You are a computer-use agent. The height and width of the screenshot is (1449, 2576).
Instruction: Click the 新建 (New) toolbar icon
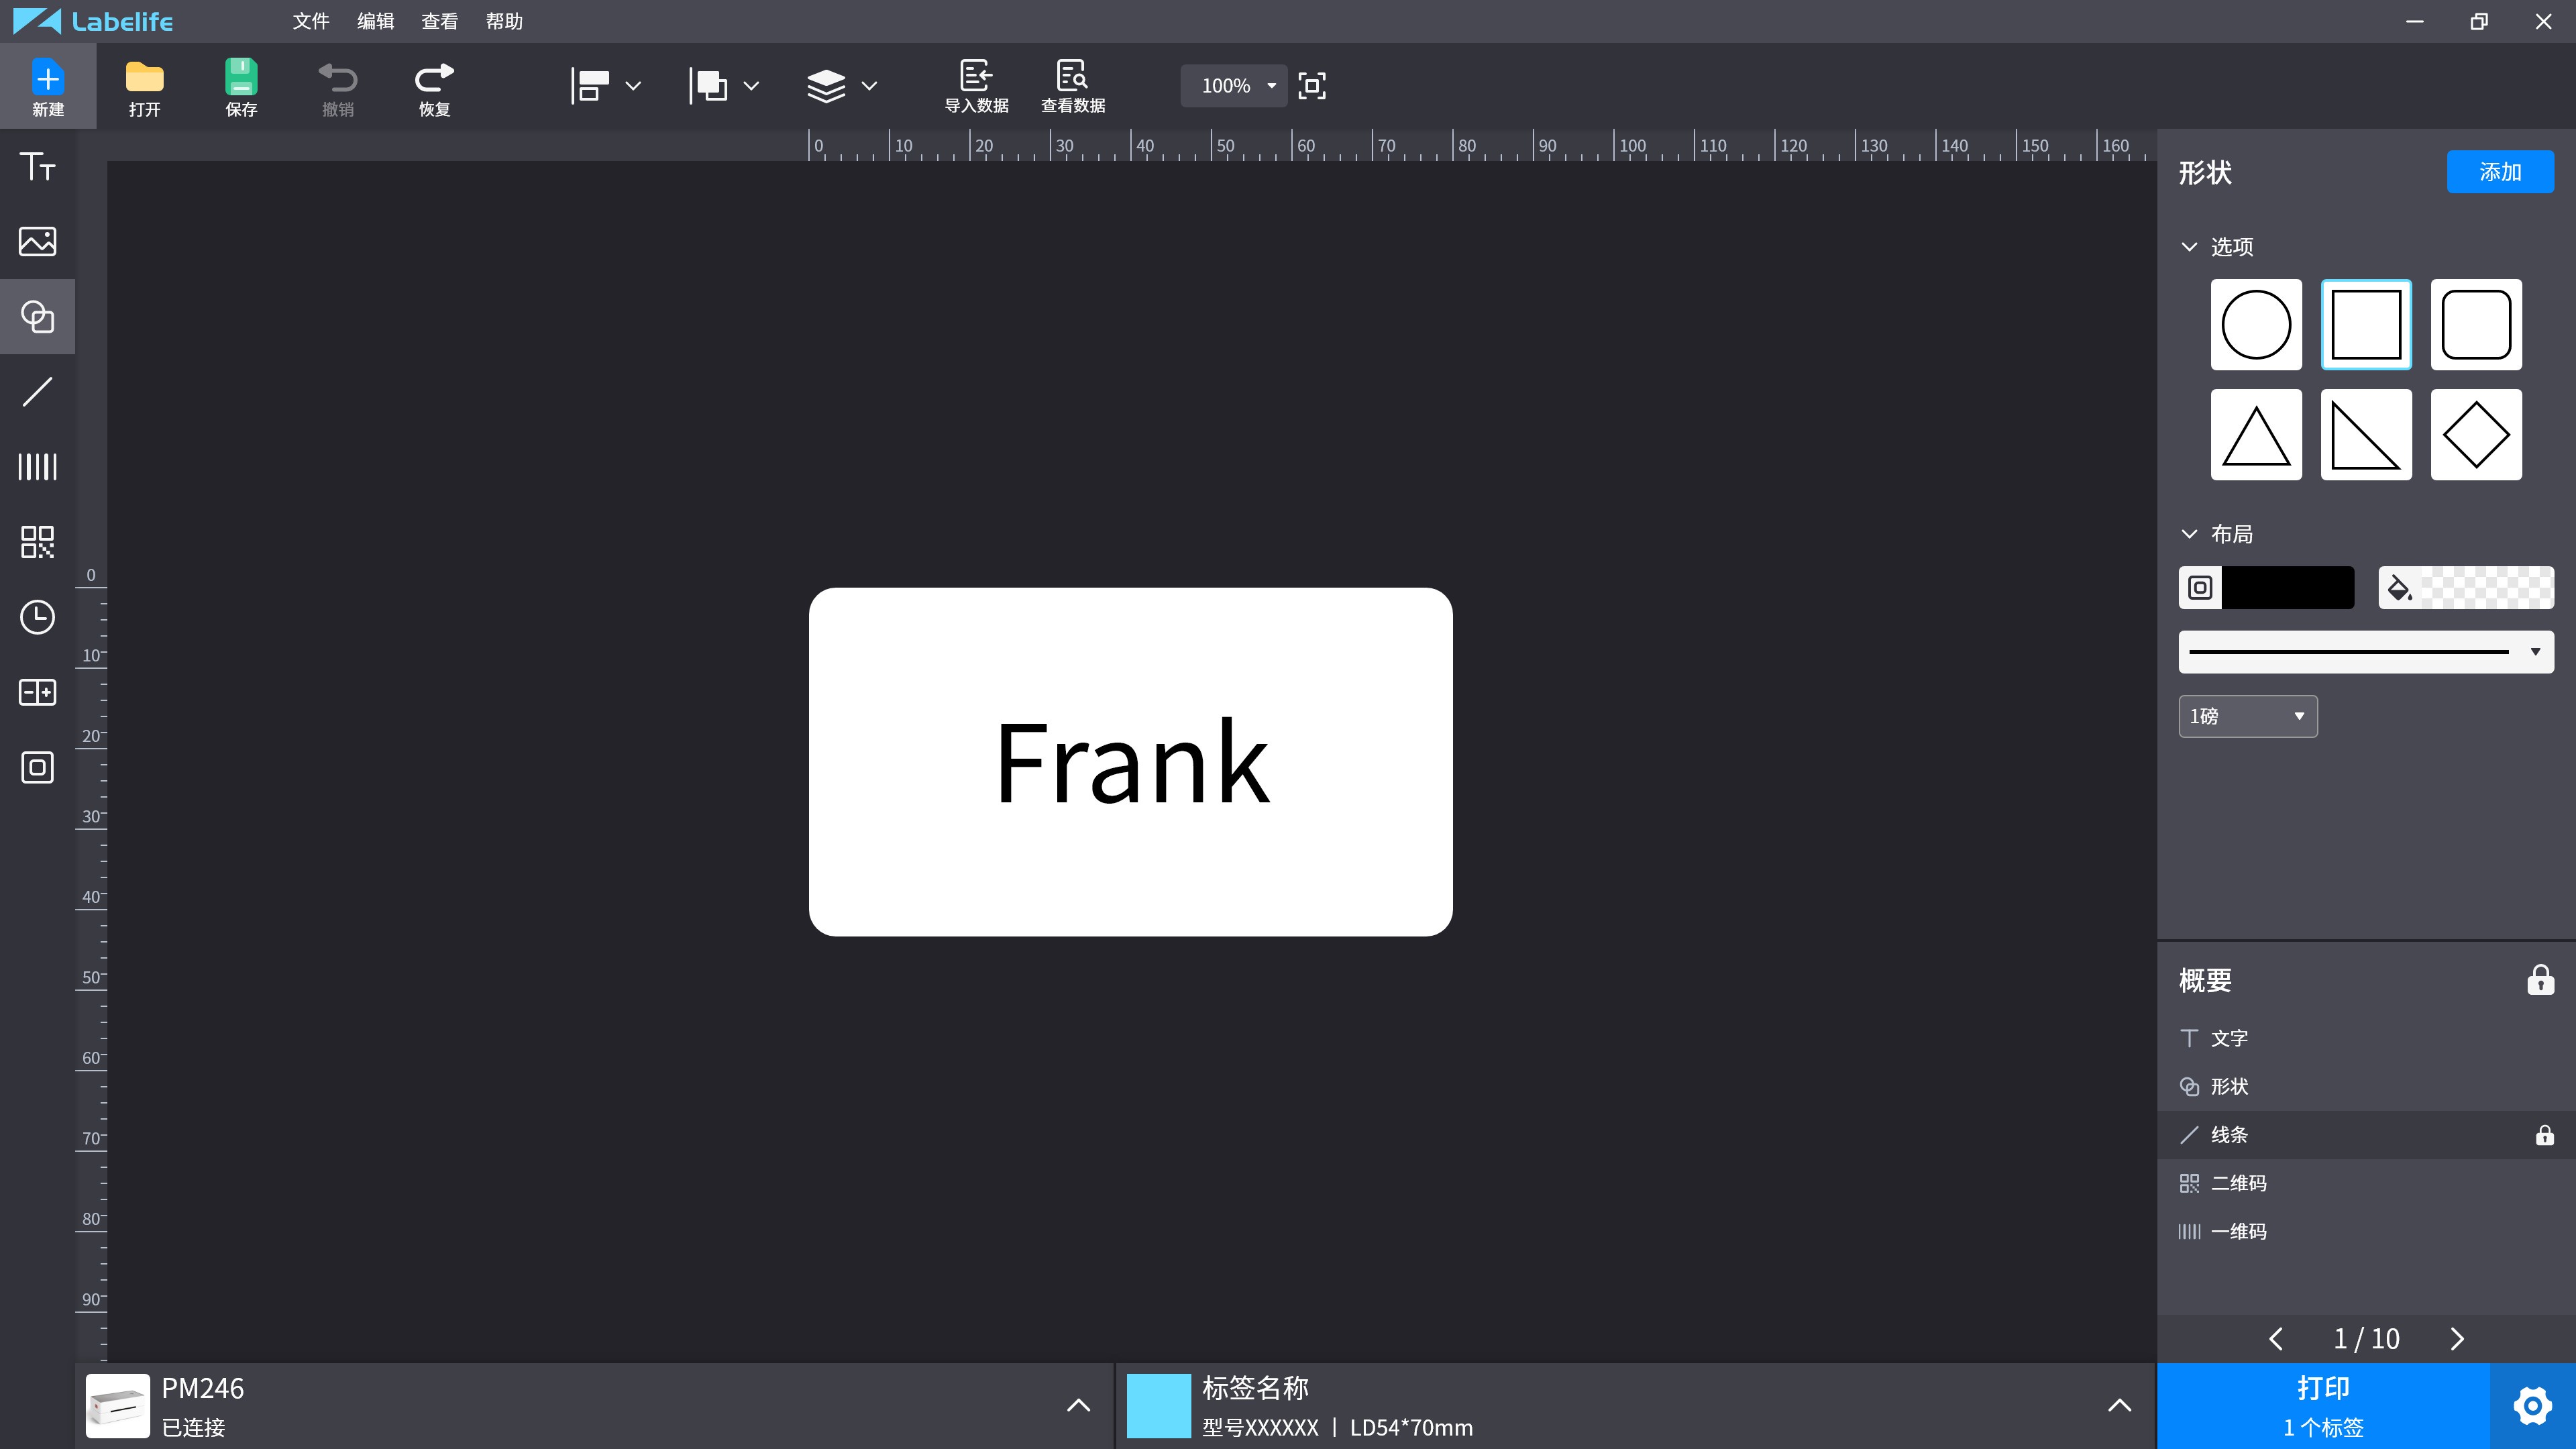[x=47, y=86]
